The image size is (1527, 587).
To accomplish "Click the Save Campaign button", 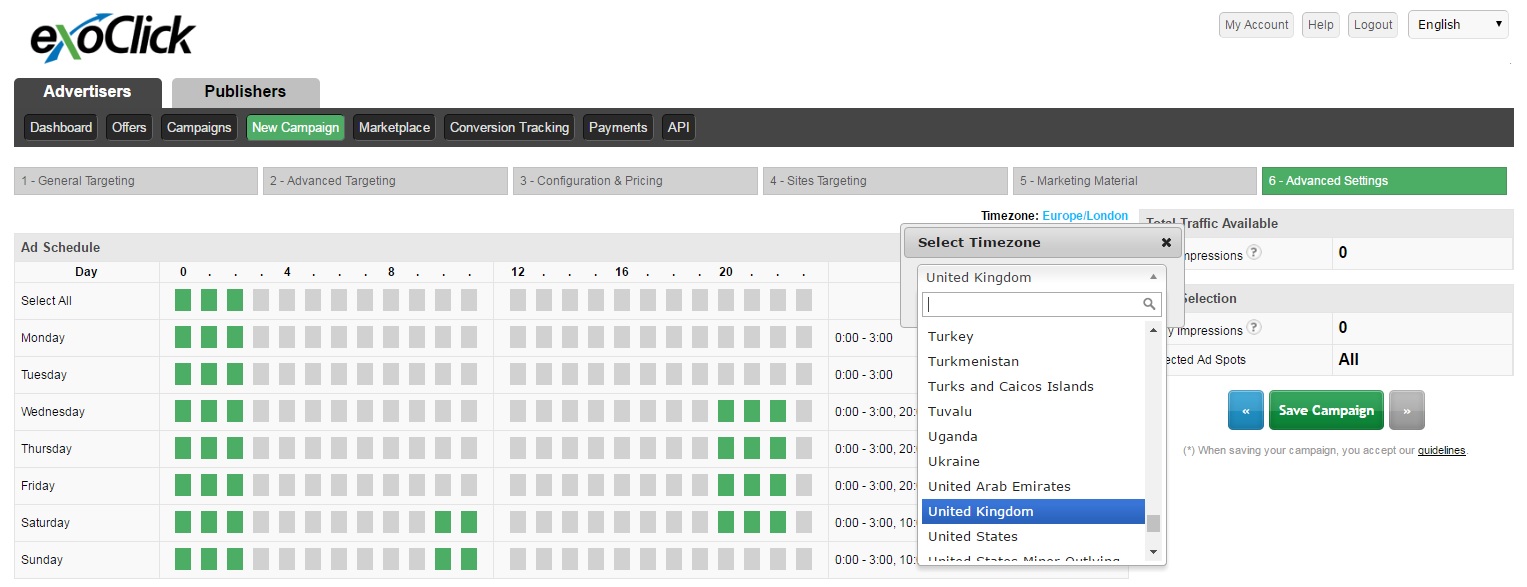I will click(1326, 410).
